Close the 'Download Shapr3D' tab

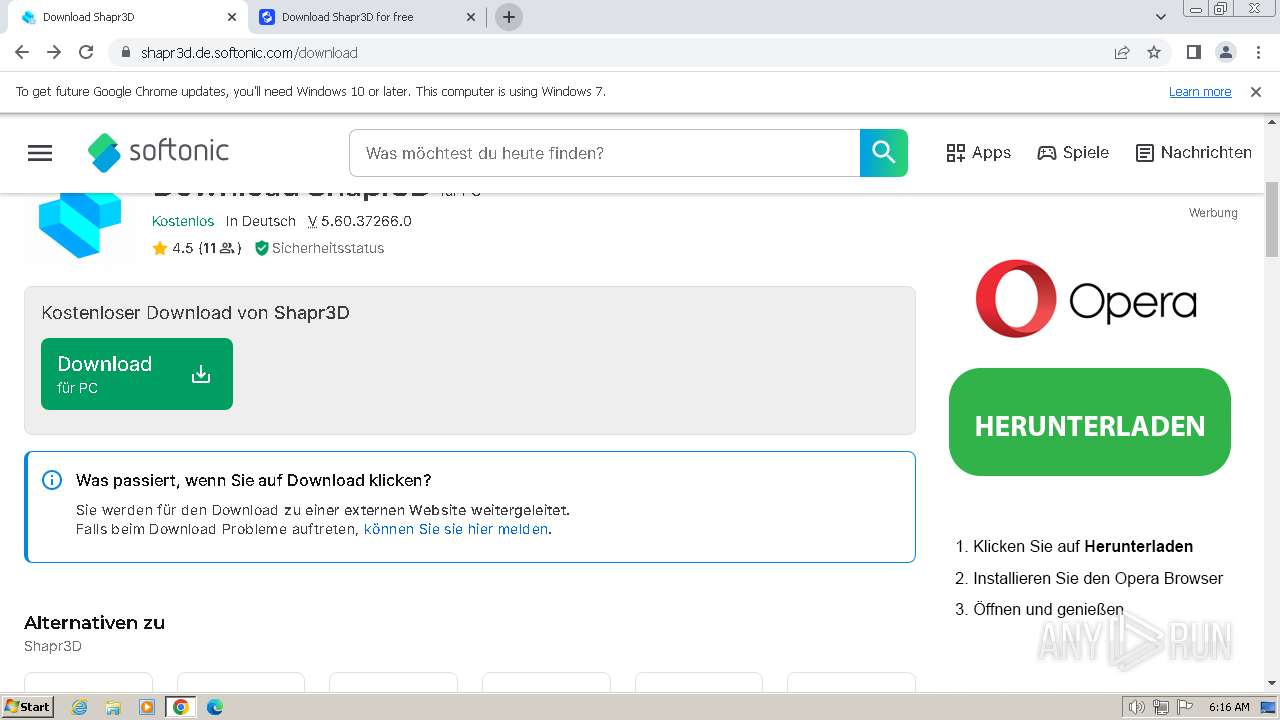[x=232, y=17]
